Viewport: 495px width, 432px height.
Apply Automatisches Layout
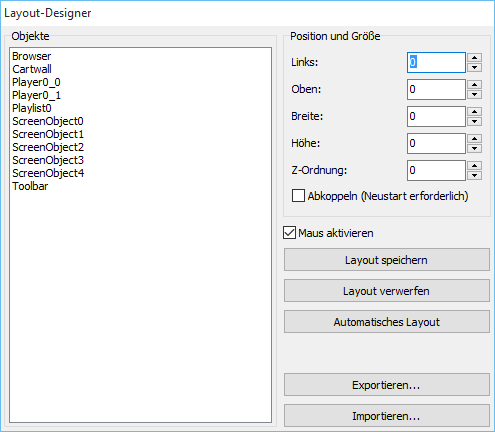(x=387, y=322)
